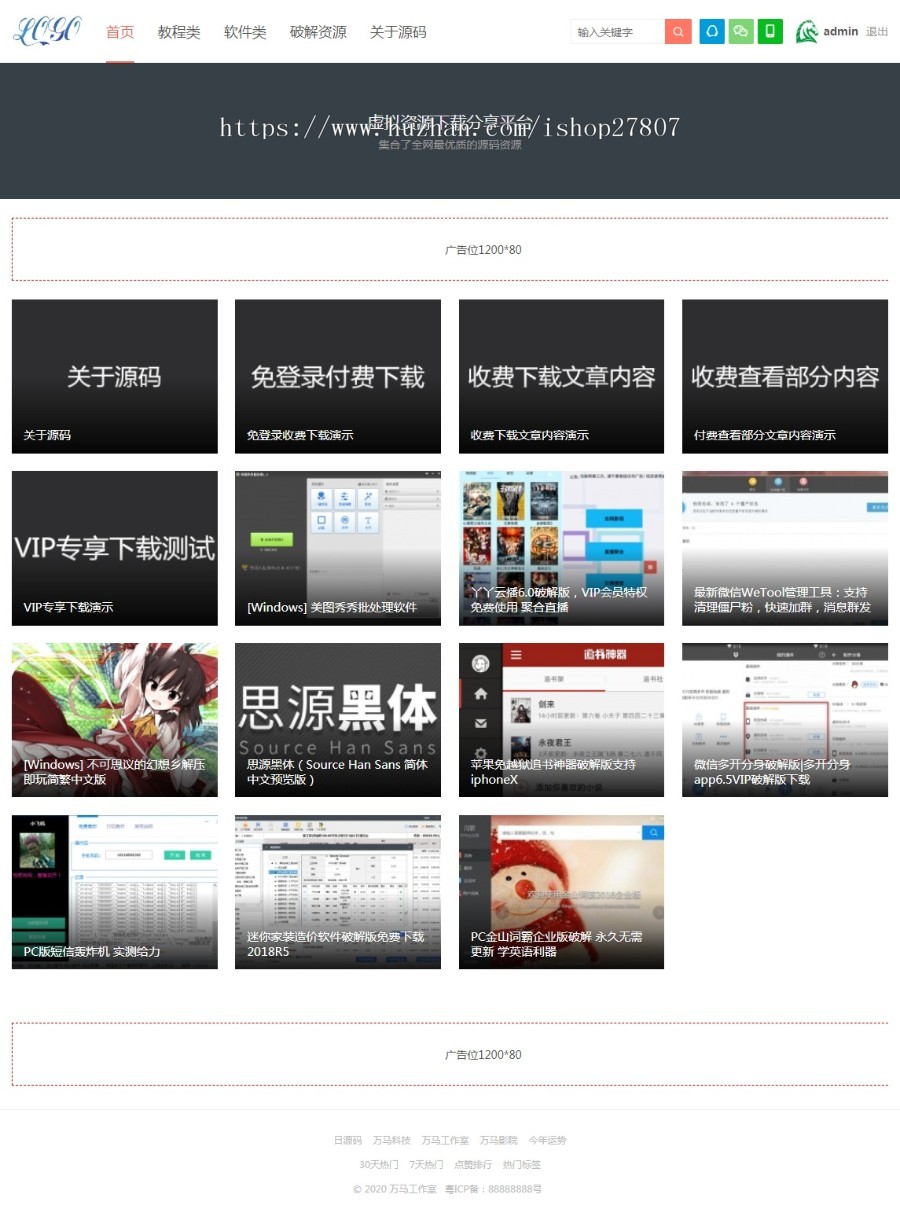Click the top 广告位1200*80 banner
This screenshot has height=1220, width=900.
pos(450,249)
